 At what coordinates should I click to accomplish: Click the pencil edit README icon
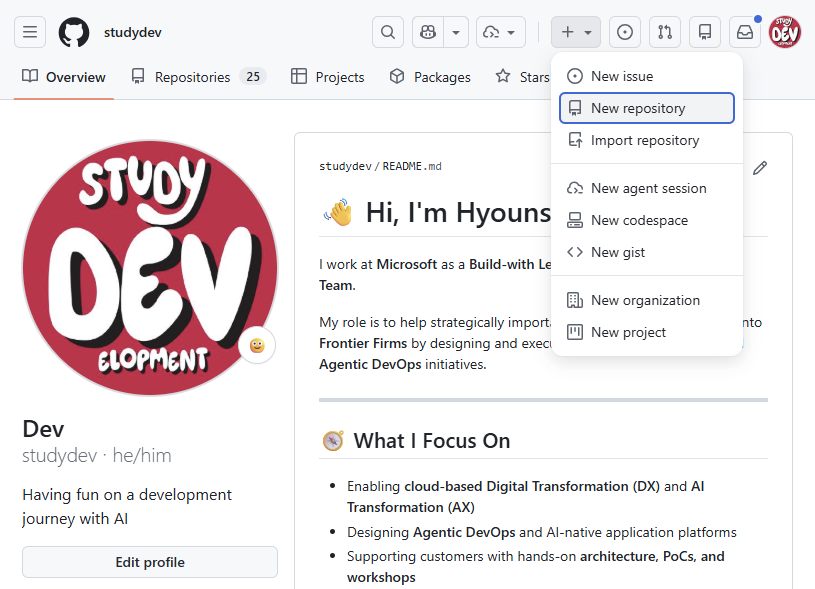coord(760,168)
